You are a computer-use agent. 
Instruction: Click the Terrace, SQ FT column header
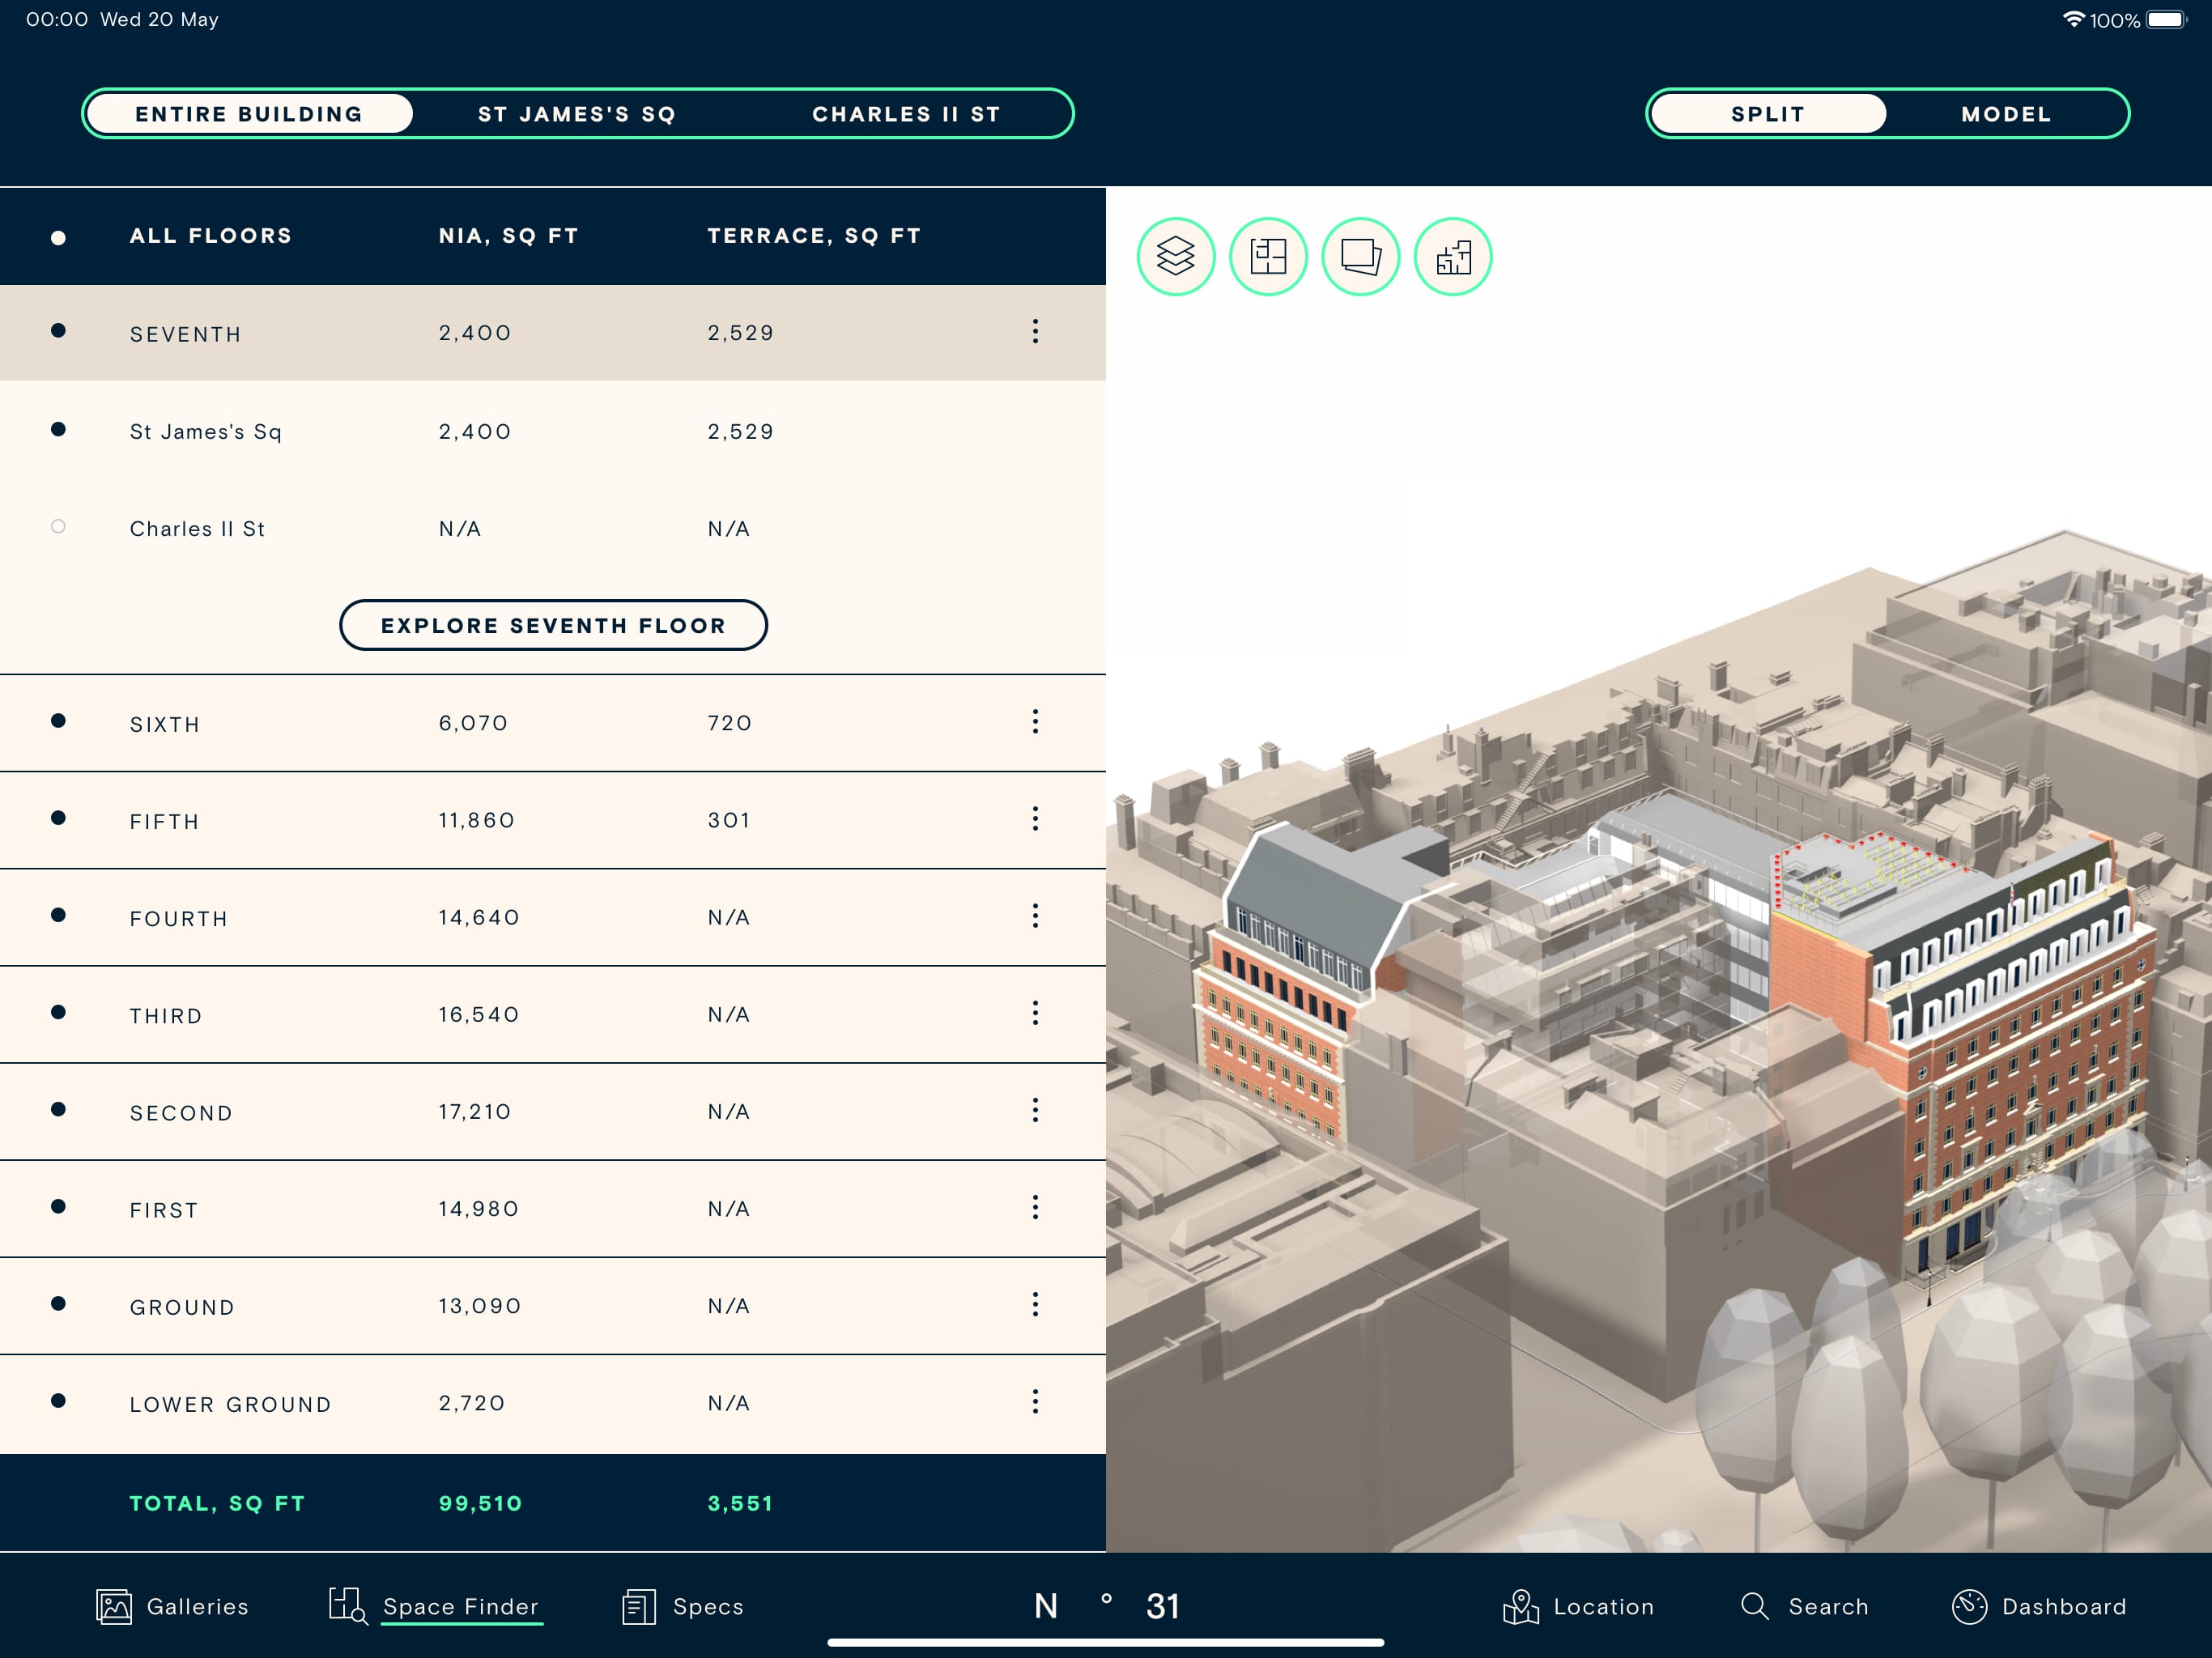[814, 236]
